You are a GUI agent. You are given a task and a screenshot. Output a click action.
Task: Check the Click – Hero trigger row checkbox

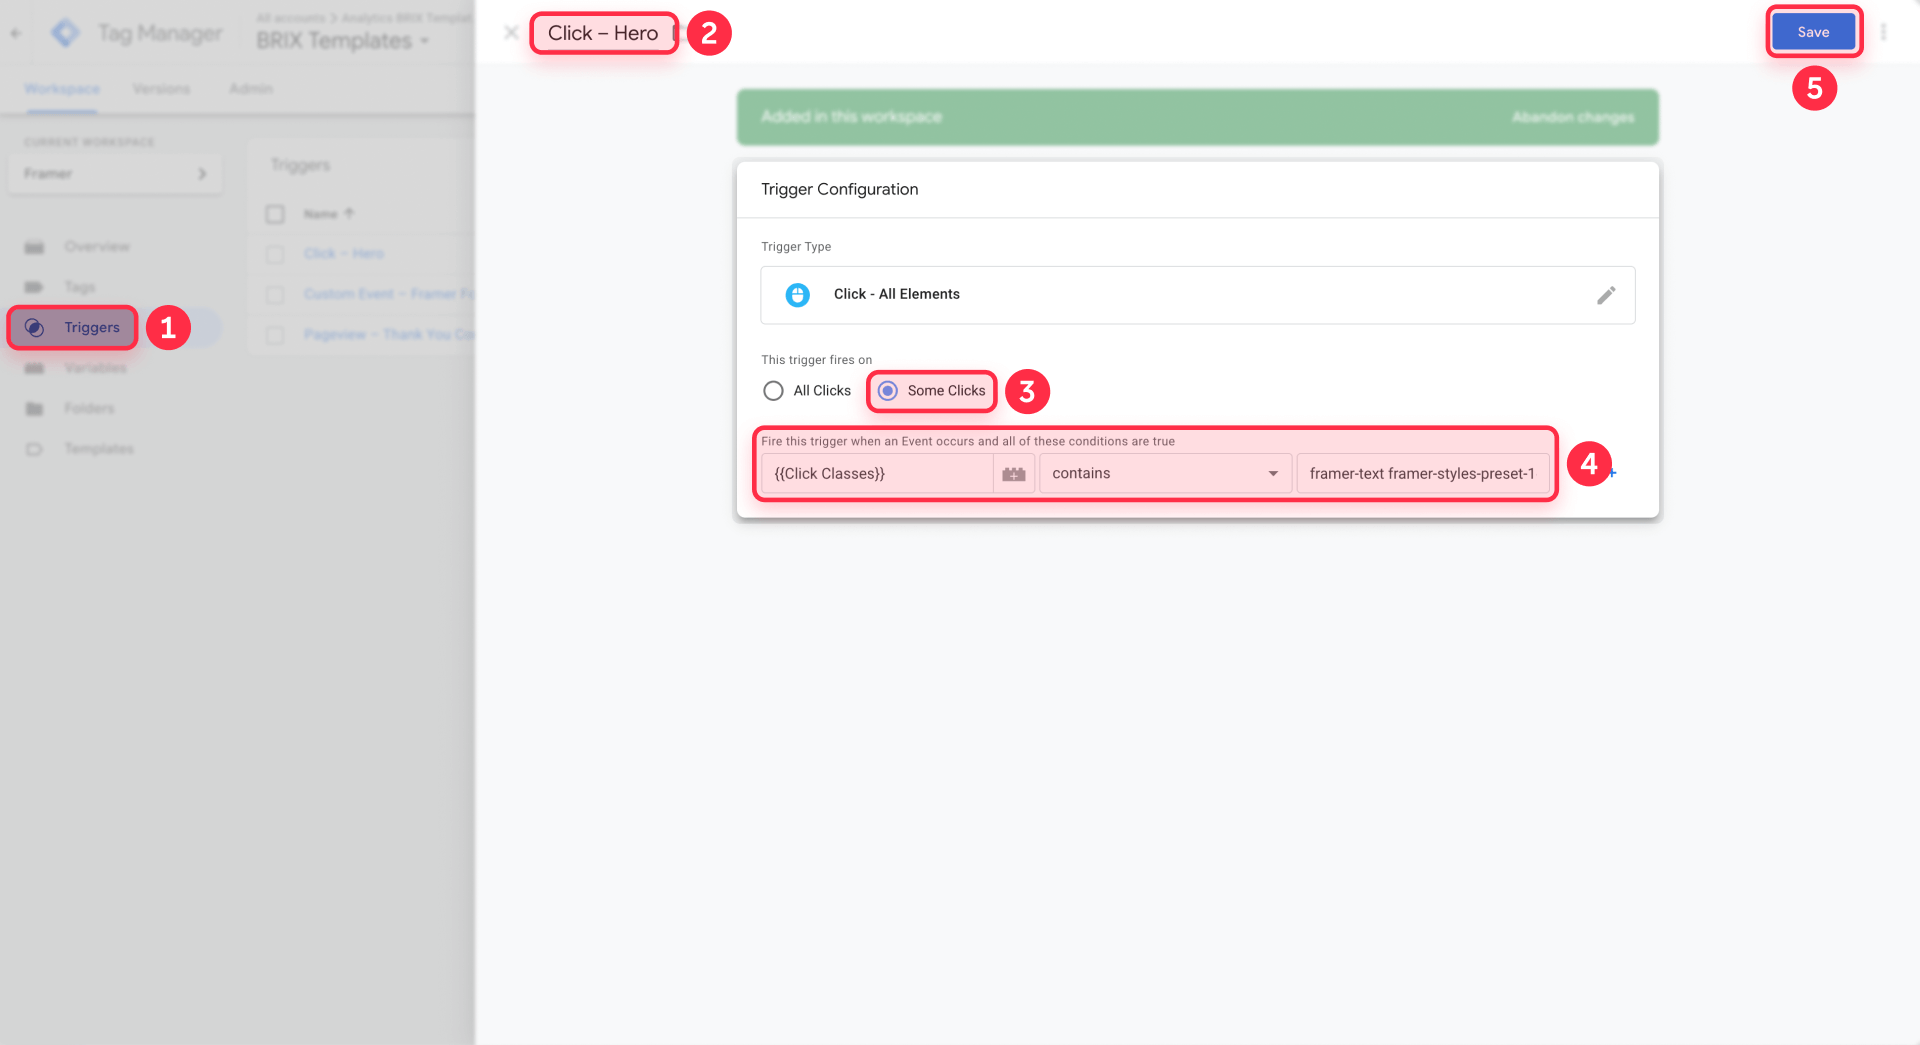pos(275,254)
